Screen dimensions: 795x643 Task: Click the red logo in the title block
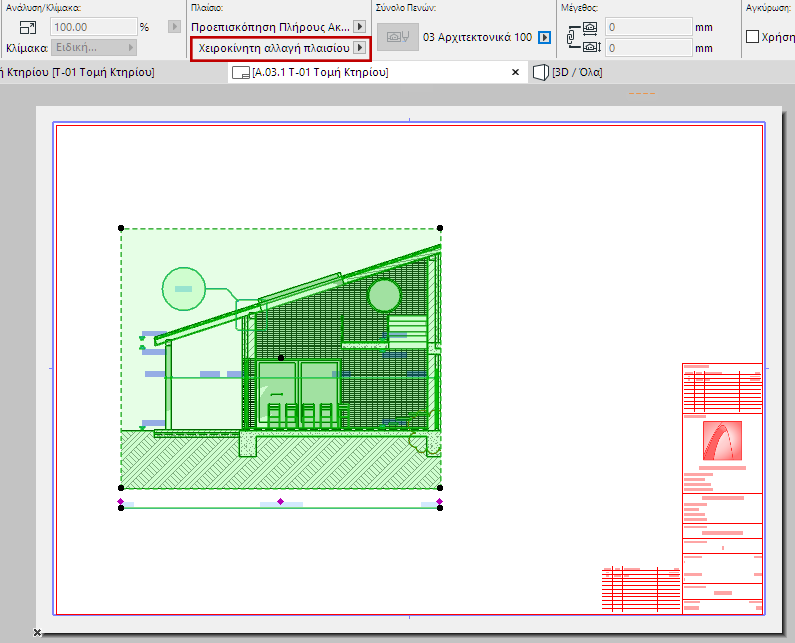point(722,441)
